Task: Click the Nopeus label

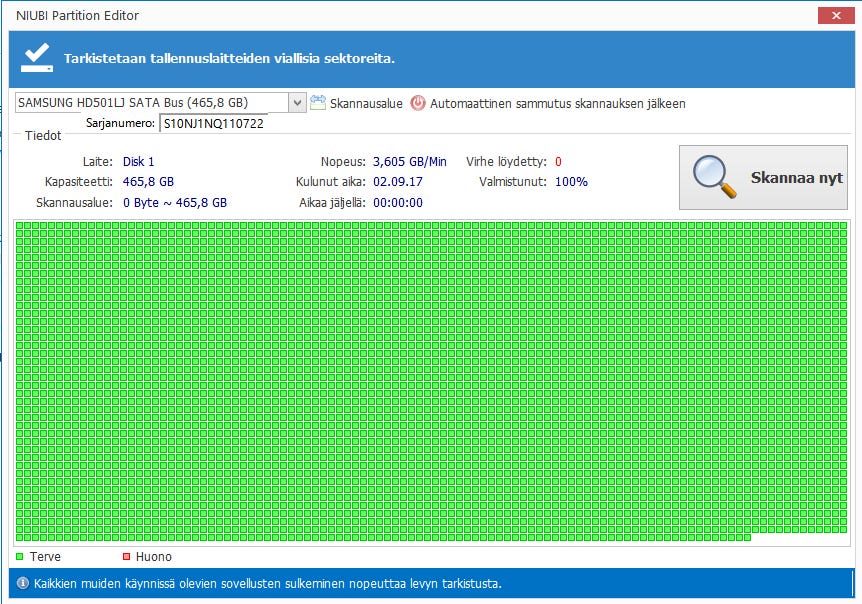Action: pyautogui.click(x=343, y=162)
